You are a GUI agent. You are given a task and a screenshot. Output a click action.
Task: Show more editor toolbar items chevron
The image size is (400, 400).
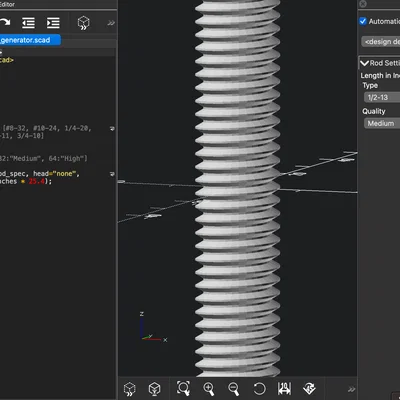(x=111, y=23)
